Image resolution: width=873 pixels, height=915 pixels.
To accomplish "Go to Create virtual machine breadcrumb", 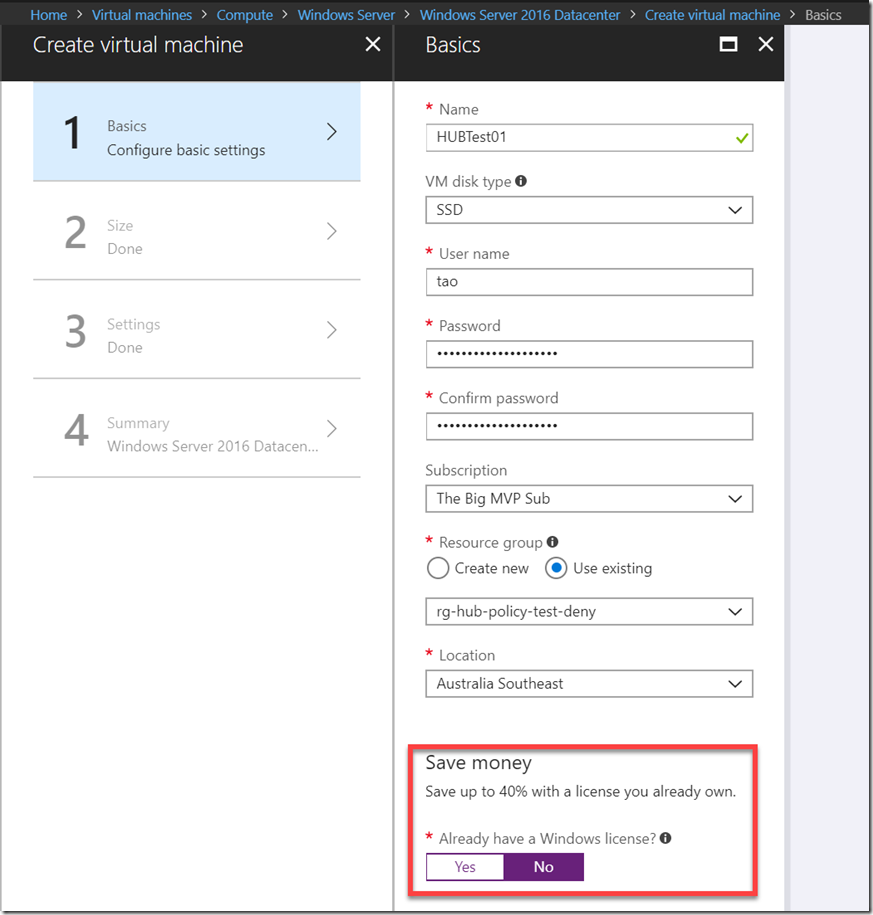I will (712, 15).
